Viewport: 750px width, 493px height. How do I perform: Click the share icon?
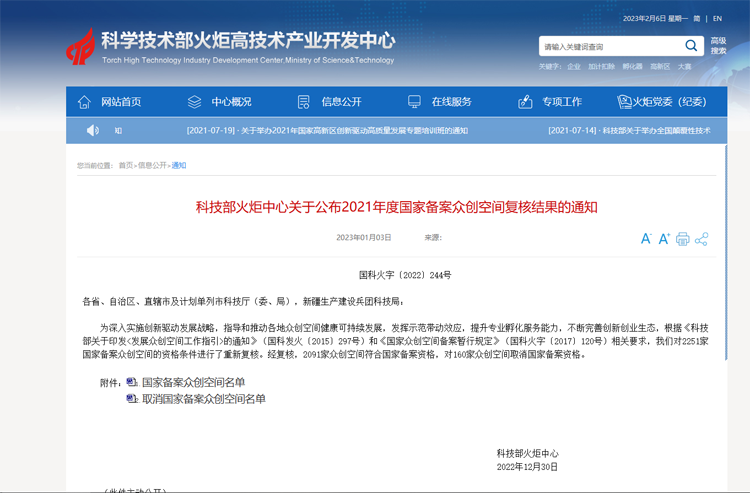point(701,239)
